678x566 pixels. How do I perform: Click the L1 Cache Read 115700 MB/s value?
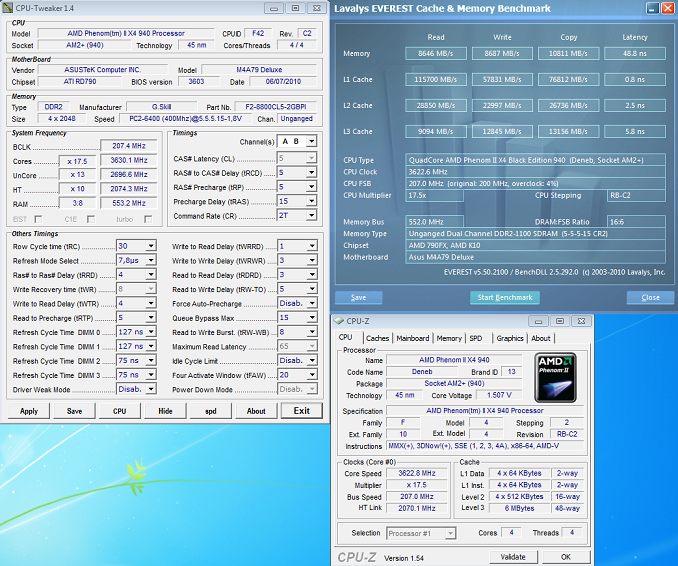click(x=436, y=80)
